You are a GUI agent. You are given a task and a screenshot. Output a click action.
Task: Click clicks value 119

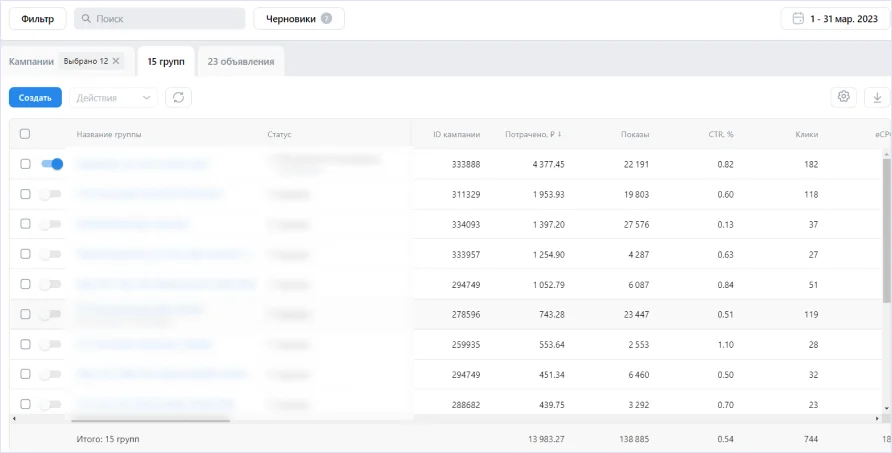[811, 314]
